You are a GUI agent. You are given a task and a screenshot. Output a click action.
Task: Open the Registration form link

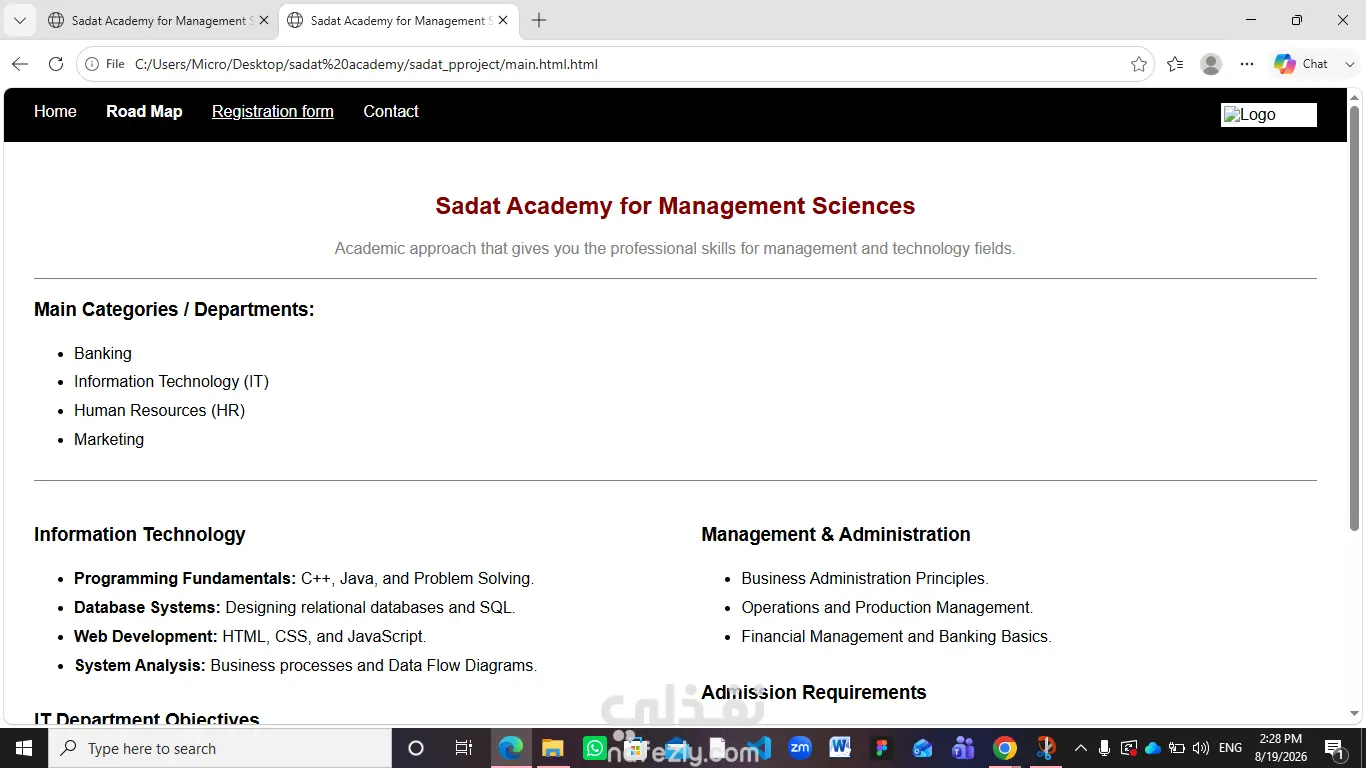point(273,111)
